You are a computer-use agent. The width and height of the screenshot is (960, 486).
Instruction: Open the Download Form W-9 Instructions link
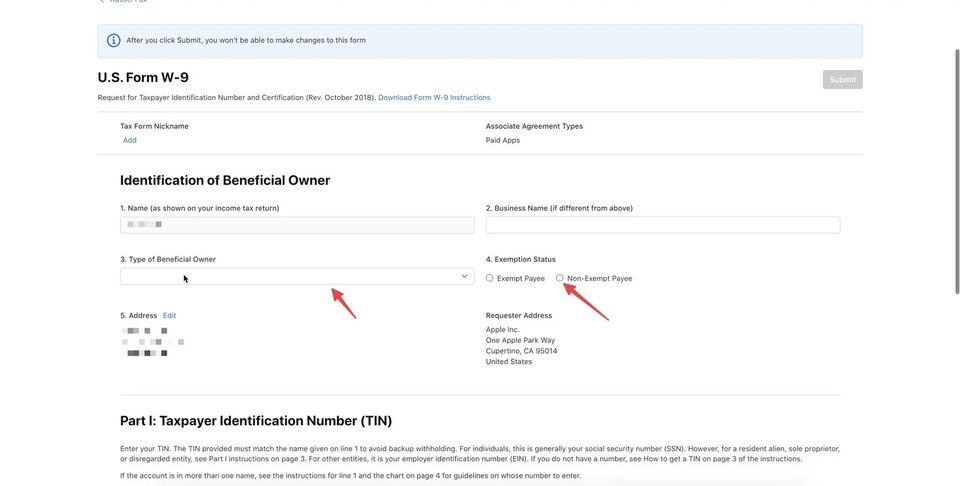pyautogui.click(x=434, y=97)
